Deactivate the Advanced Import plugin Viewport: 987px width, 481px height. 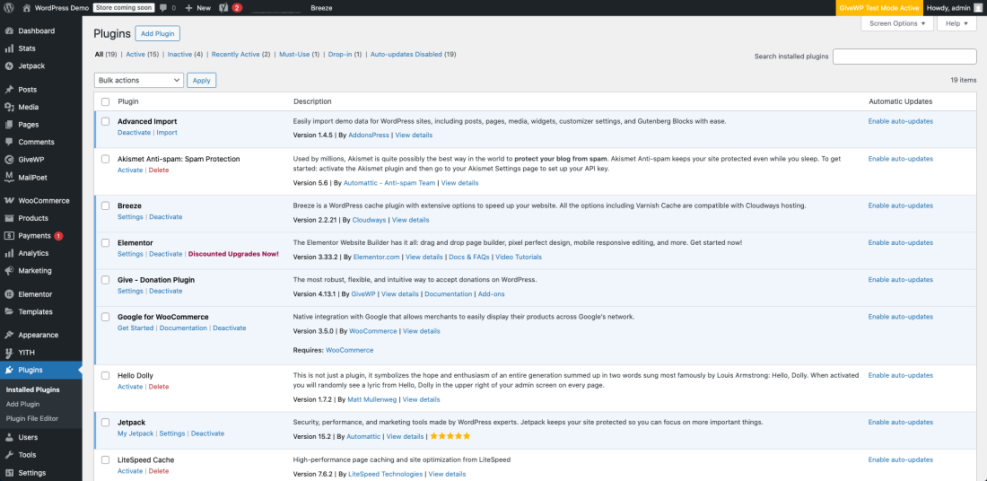point(134,133)
